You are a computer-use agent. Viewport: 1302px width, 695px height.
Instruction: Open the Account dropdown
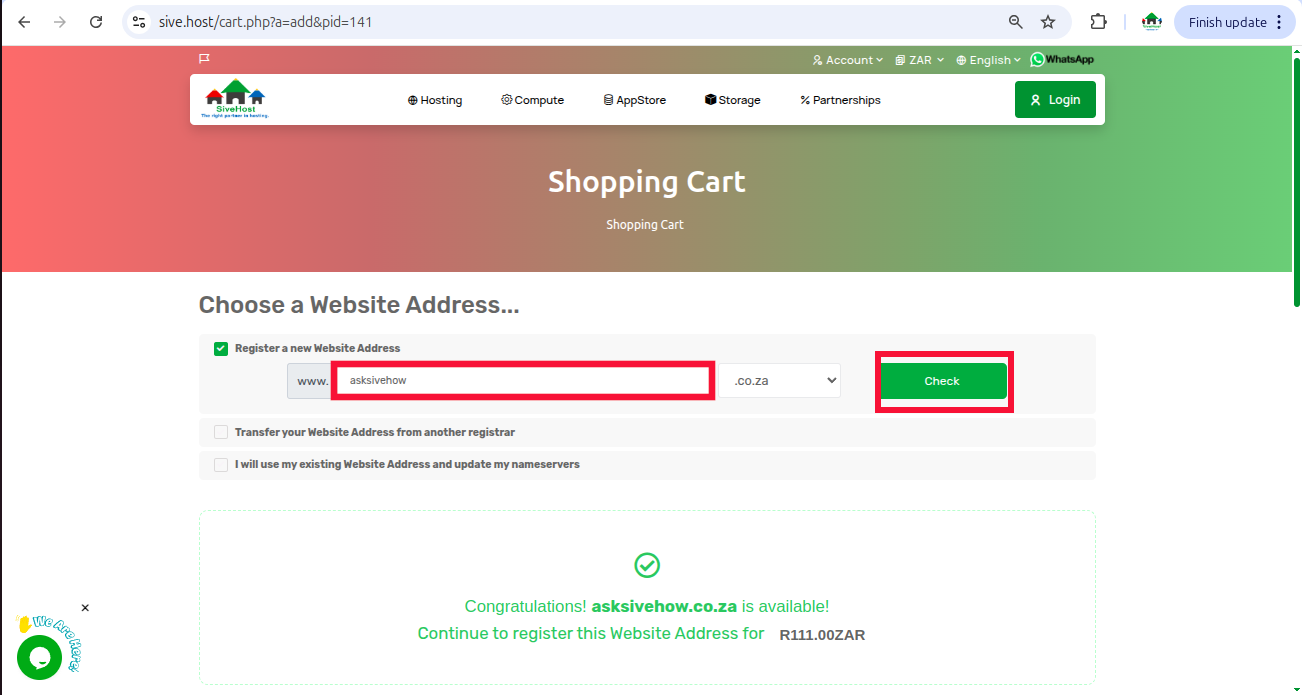click(x=847, y=60)
